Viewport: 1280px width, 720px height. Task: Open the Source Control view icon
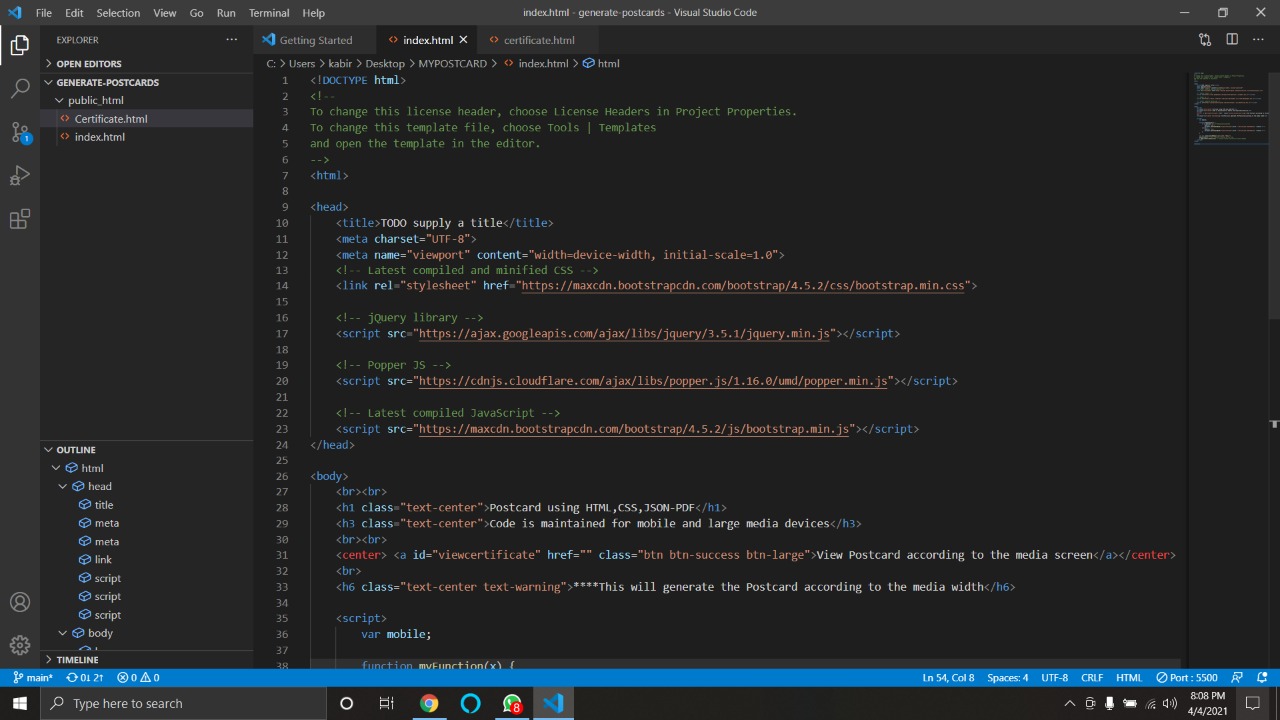pyautogui.click(x=20, y=132)
